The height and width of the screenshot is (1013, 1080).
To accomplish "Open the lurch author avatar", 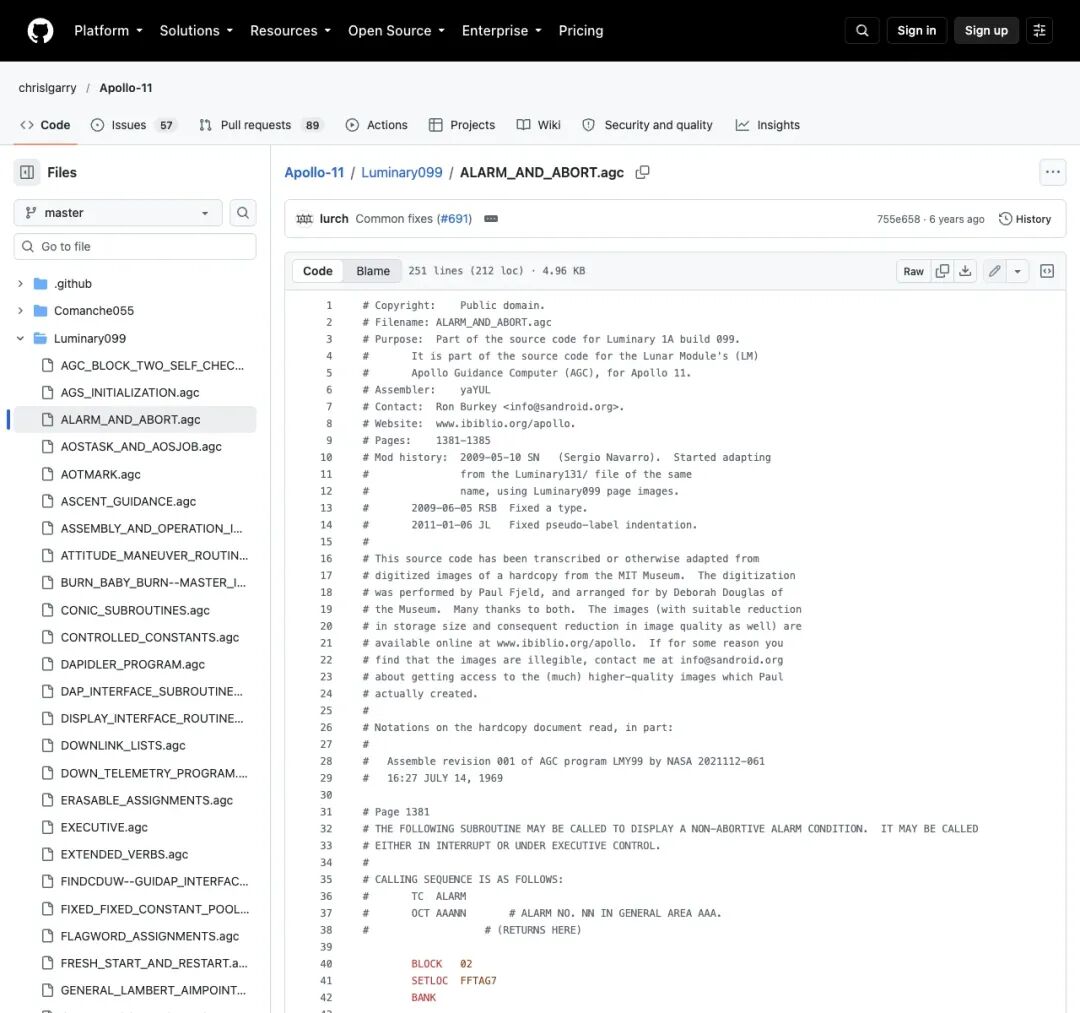I will (x=304, y=219).
